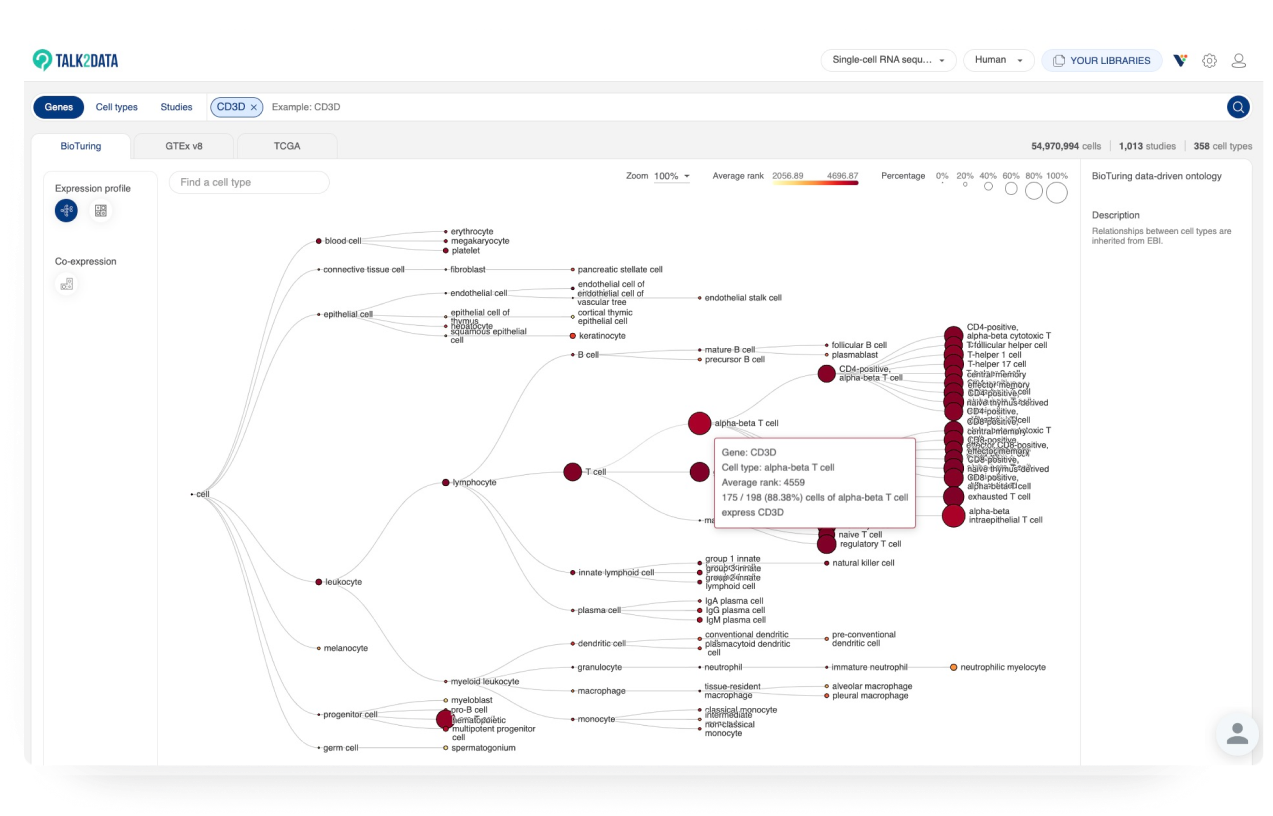Select the tree view expression profile icon
Image resolution: width=1273 pixels, height=816 pixels.
[66, 210]
